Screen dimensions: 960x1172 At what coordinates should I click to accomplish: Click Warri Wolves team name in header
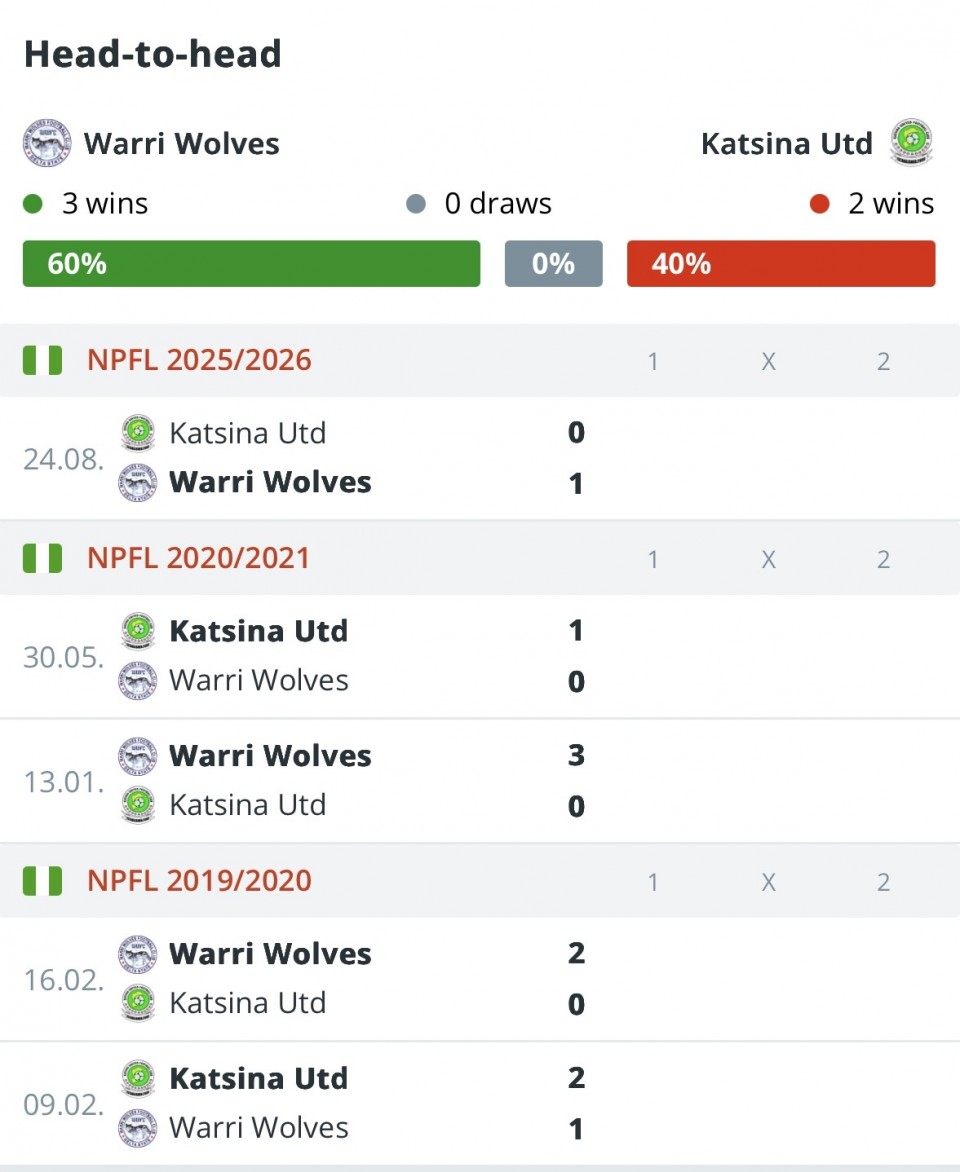tap(182, 144)
